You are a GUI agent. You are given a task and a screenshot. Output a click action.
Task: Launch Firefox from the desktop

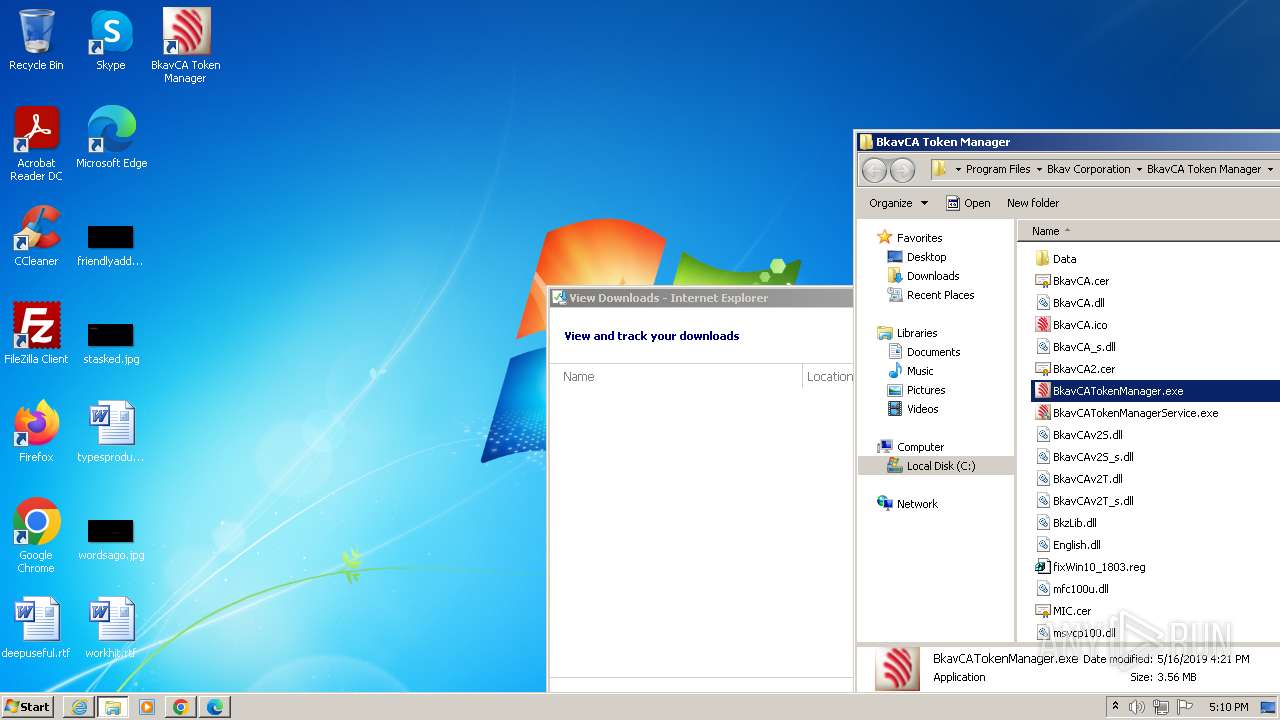point(36,431)
